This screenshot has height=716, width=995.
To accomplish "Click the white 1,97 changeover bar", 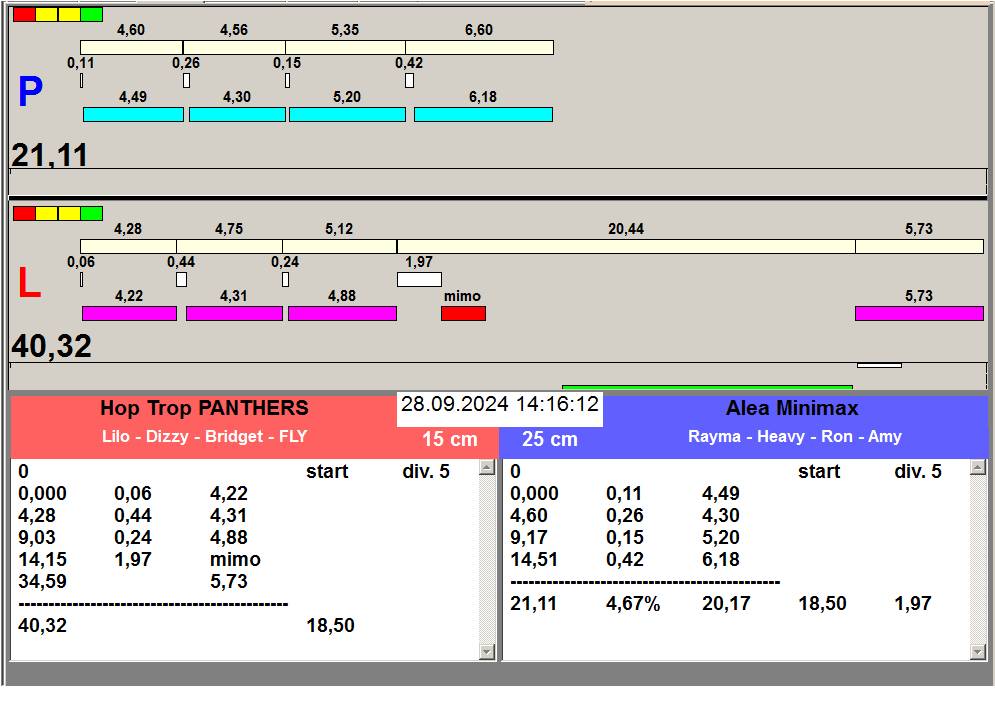I will point(419,280).
